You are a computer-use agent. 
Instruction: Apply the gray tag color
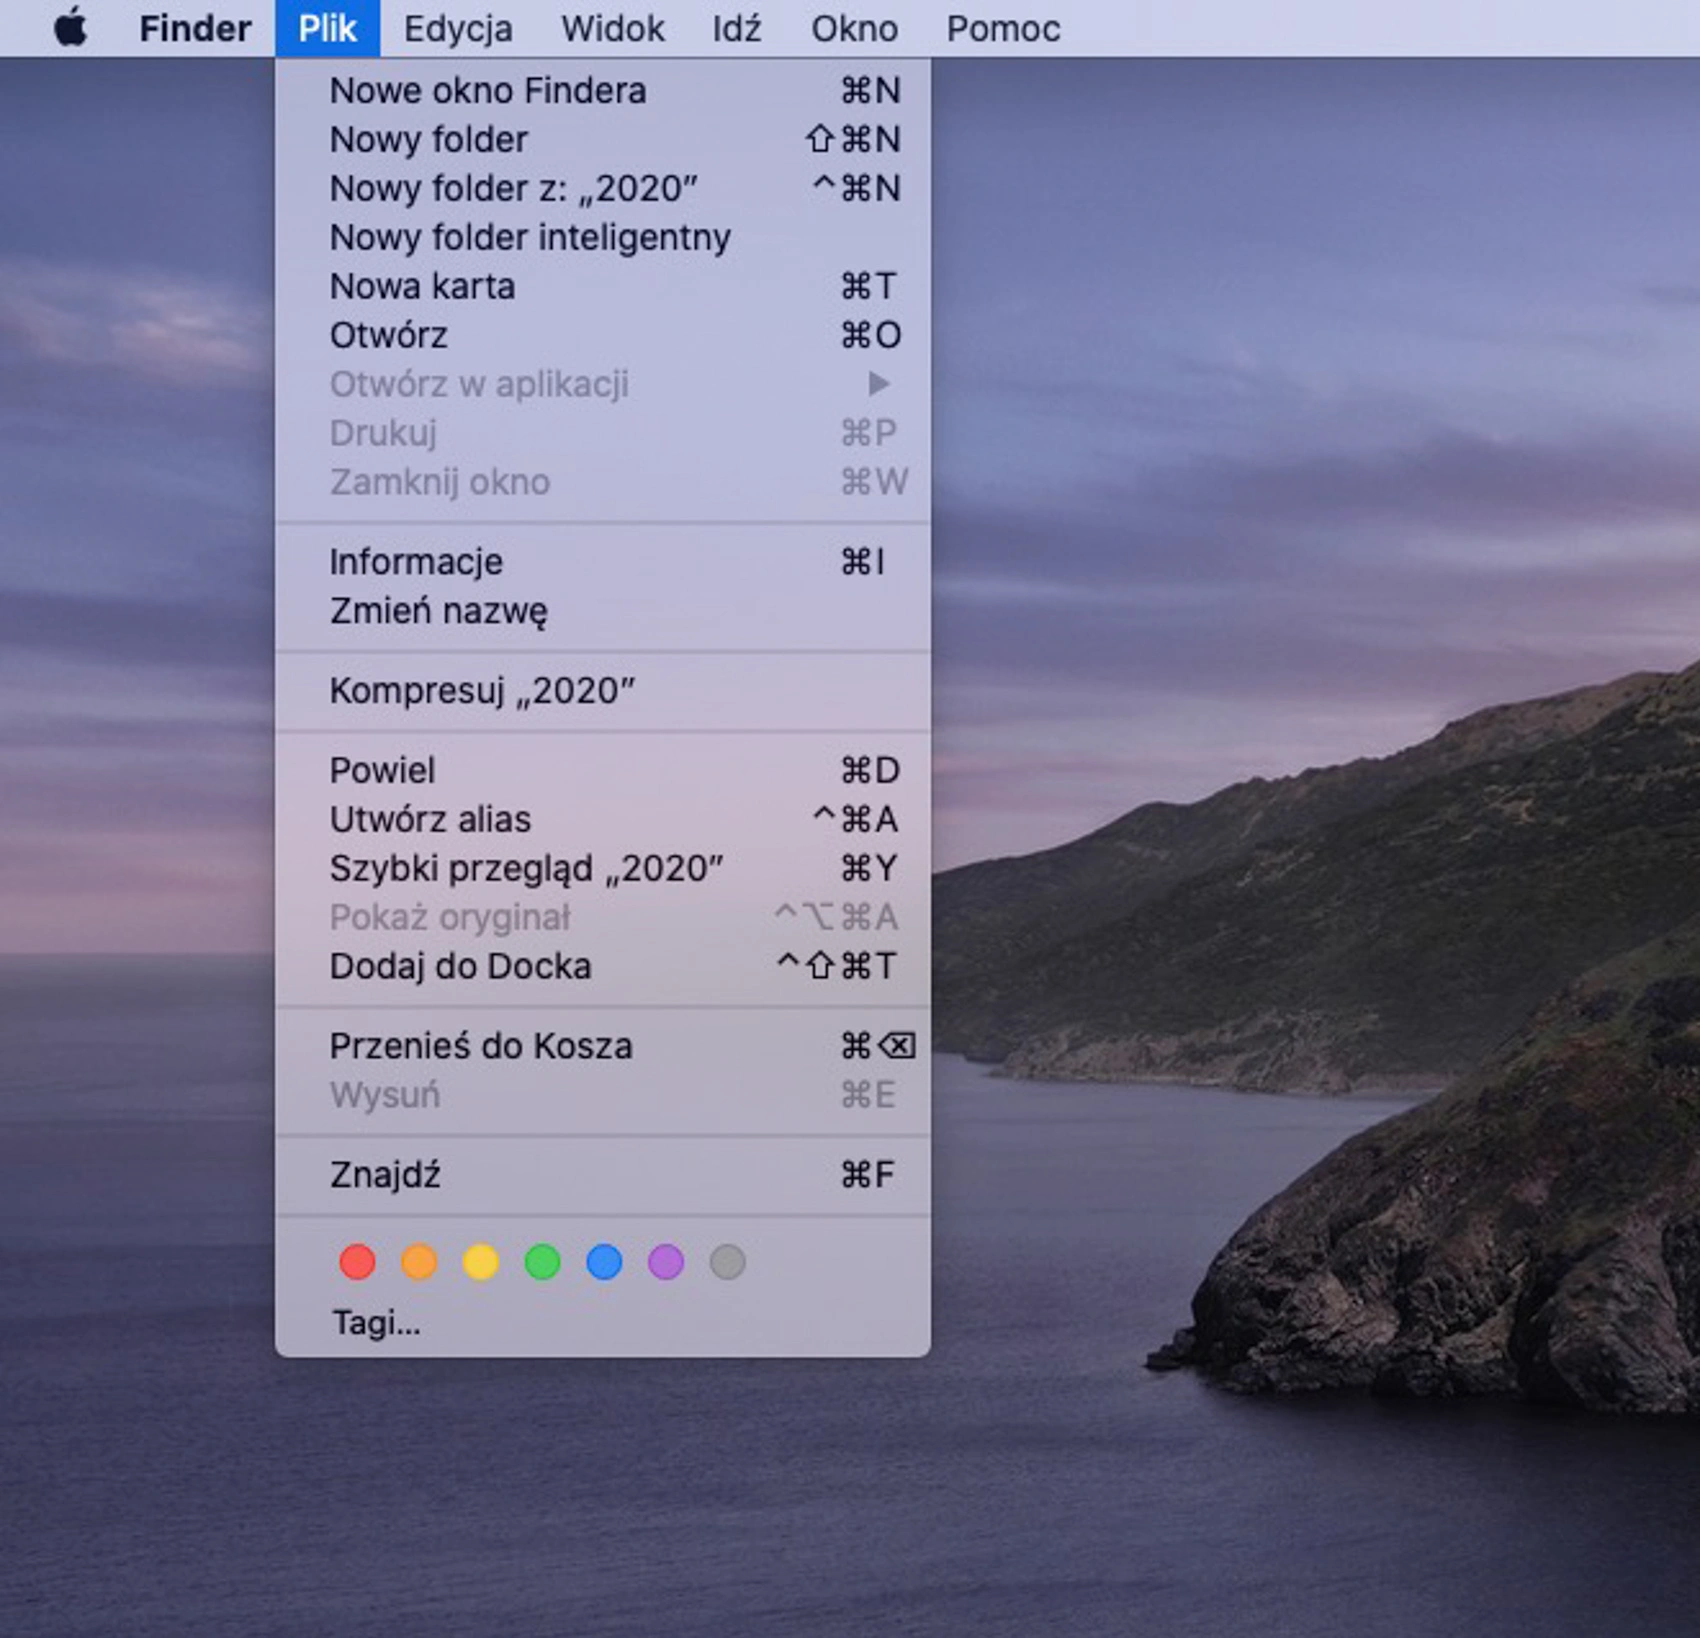click(727, 1262)
